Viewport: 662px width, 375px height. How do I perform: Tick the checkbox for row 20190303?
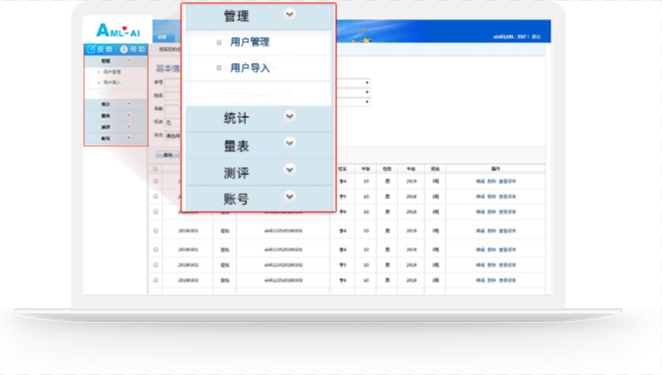(155, 280)
